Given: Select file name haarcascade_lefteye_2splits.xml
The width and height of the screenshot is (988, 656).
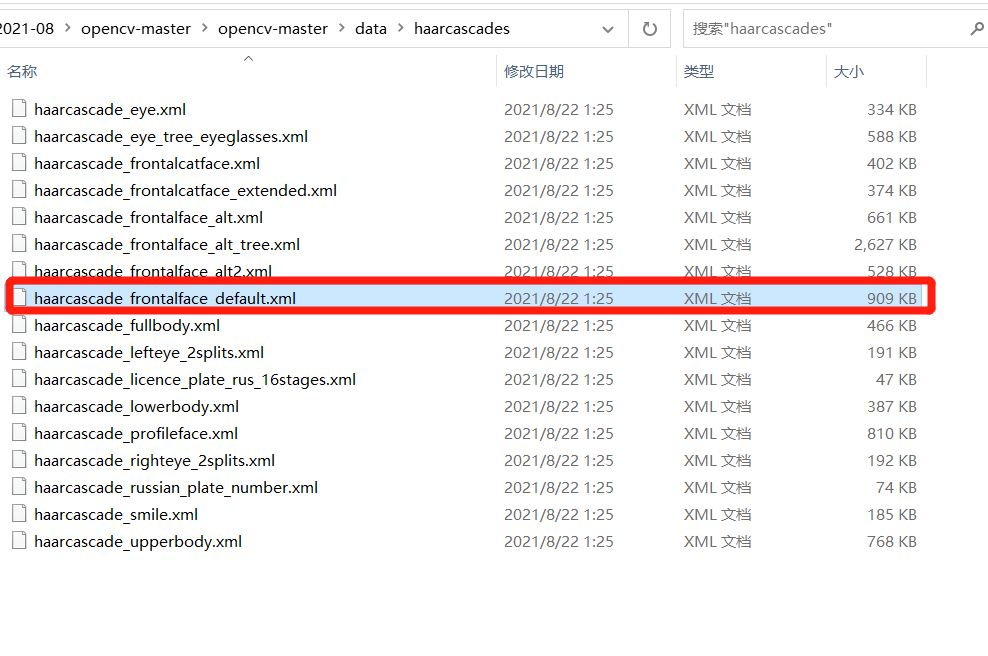Looking at the screenshot, I should pos(149,353).
